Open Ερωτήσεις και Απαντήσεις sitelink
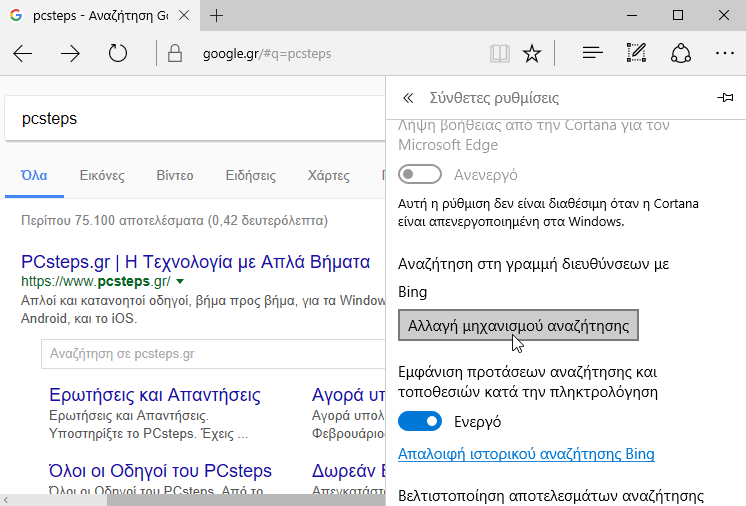The width and height of the screenshot is (746, 506). click(155, 395)
